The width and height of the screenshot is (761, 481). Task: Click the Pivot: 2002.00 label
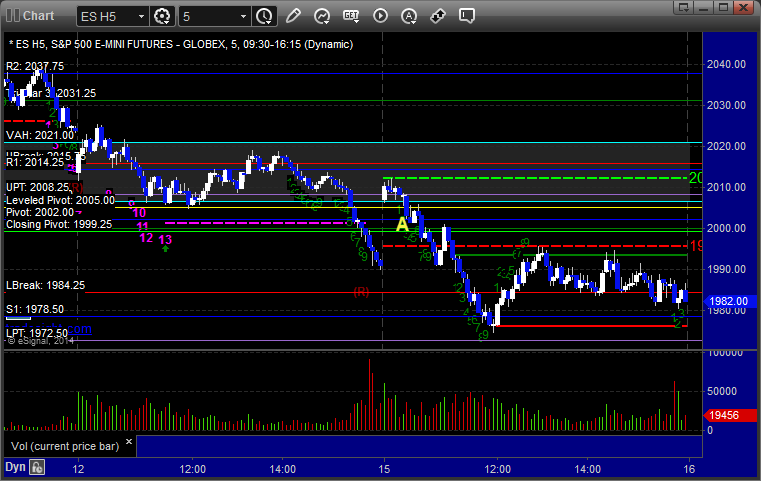[x=40, y=212]
